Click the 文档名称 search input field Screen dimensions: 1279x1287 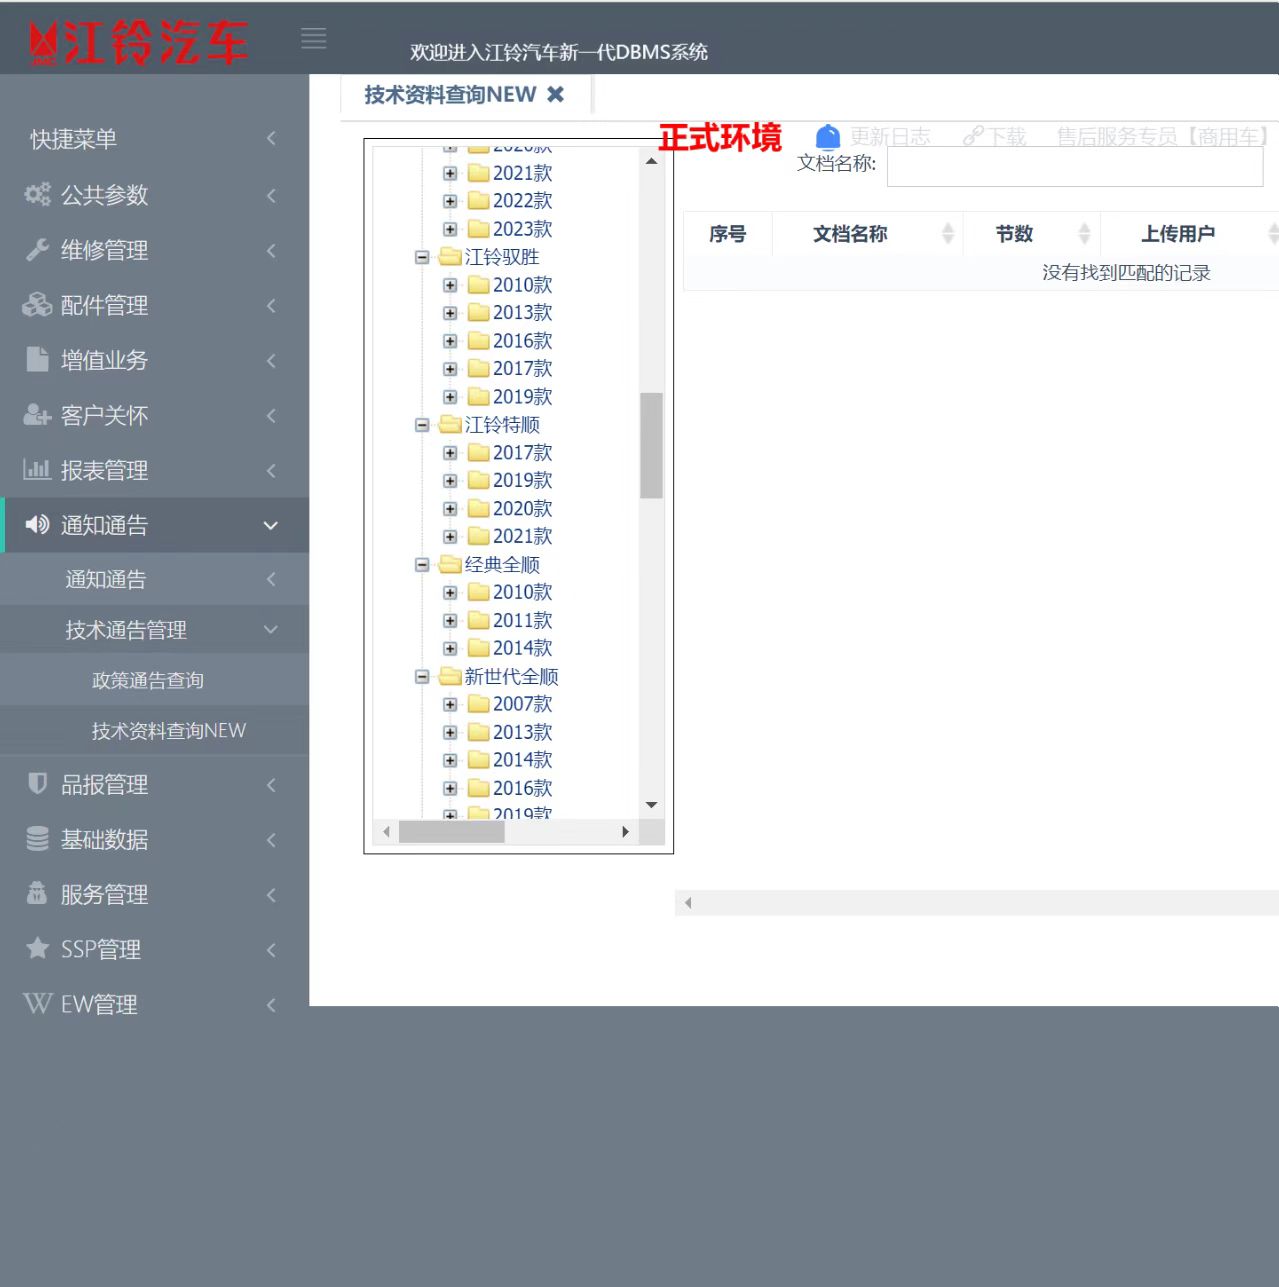(x=1074, y=166)
